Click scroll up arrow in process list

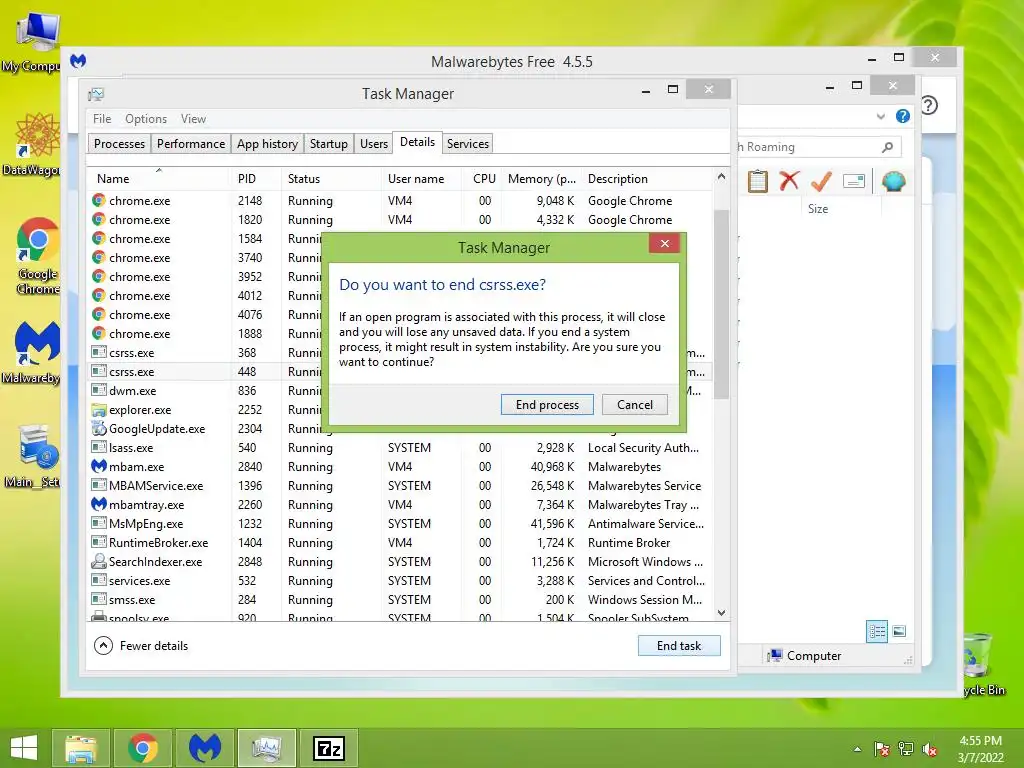(x=721, y=176)
